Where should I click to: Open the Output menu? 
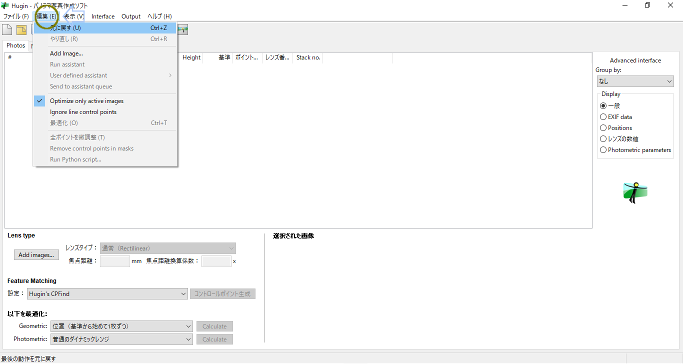(x=131, y=16)
